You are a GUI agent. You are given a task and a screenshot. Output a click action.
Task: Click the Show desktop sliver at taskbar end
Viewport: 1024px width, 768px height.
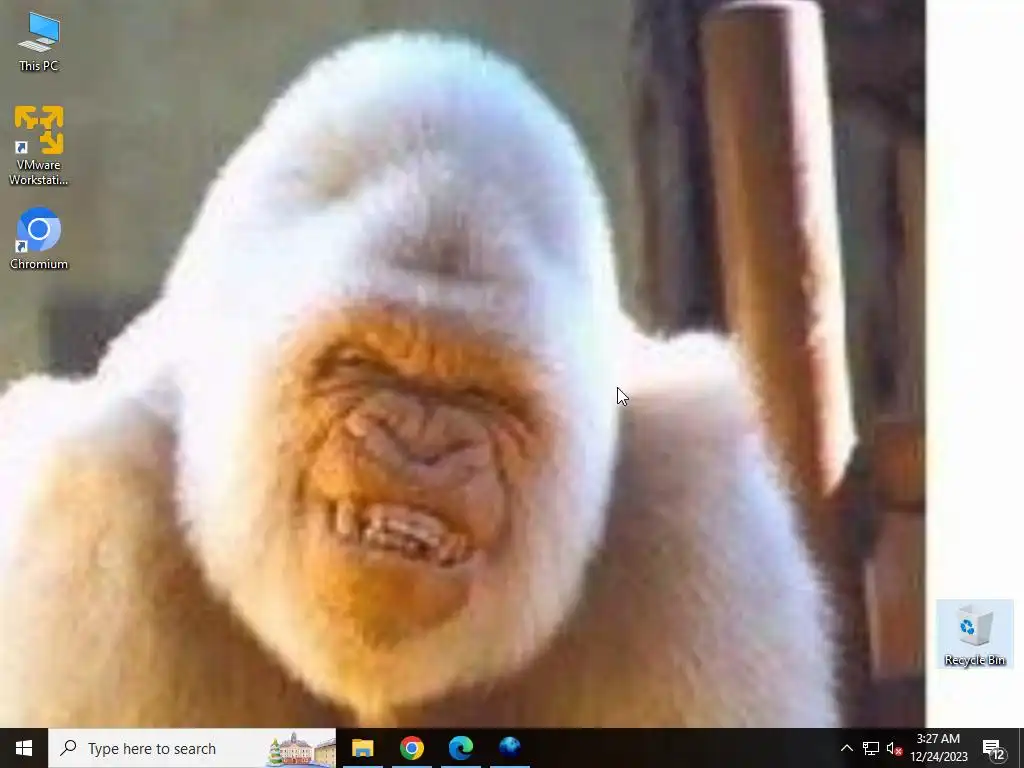[x=1021, y=748]
